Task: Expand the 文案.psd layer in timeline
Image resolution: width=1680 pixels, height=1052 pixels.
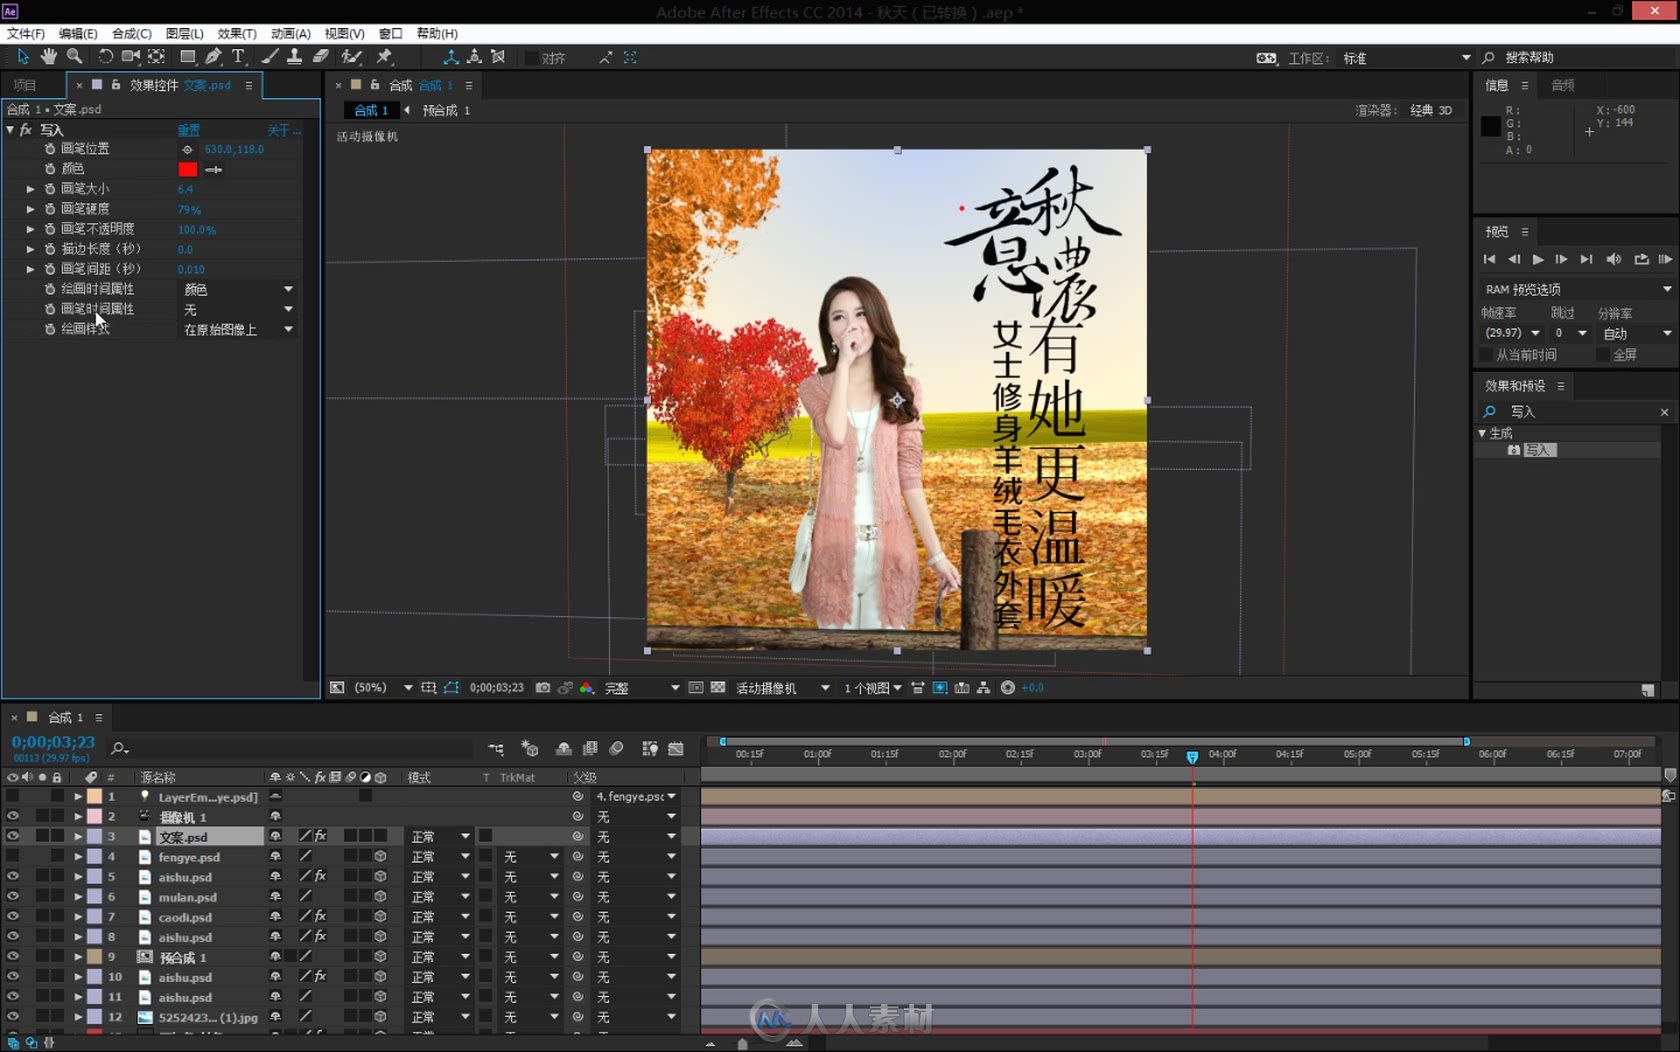Action: click(77, 836)
